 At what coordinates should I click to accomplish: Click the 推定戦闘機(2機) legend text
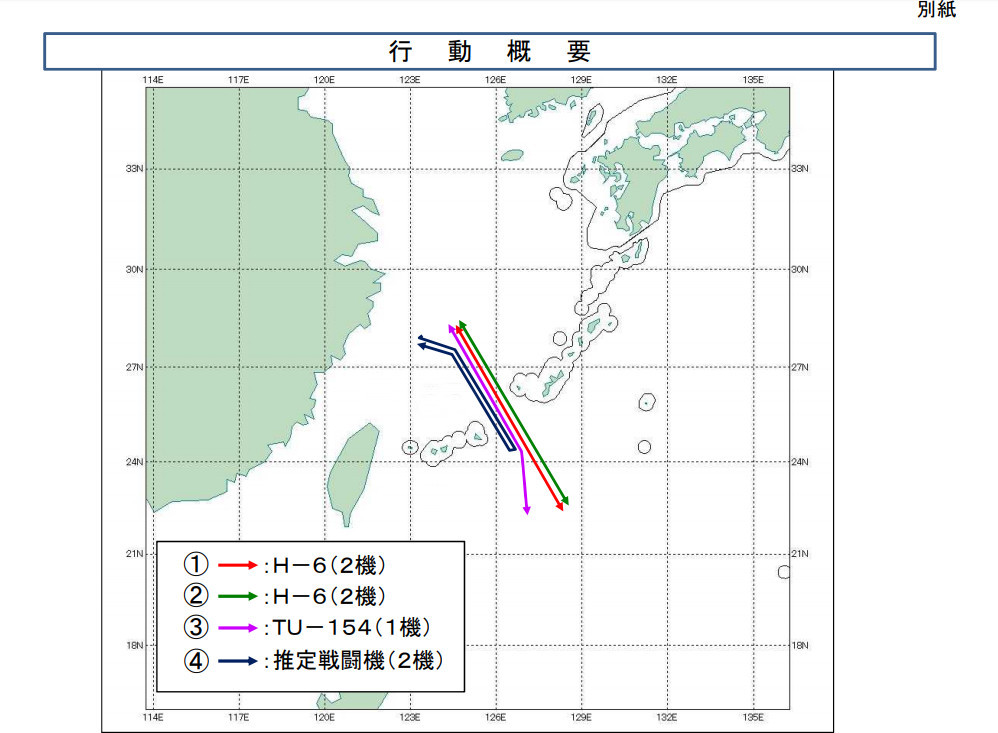pos(358,660)
